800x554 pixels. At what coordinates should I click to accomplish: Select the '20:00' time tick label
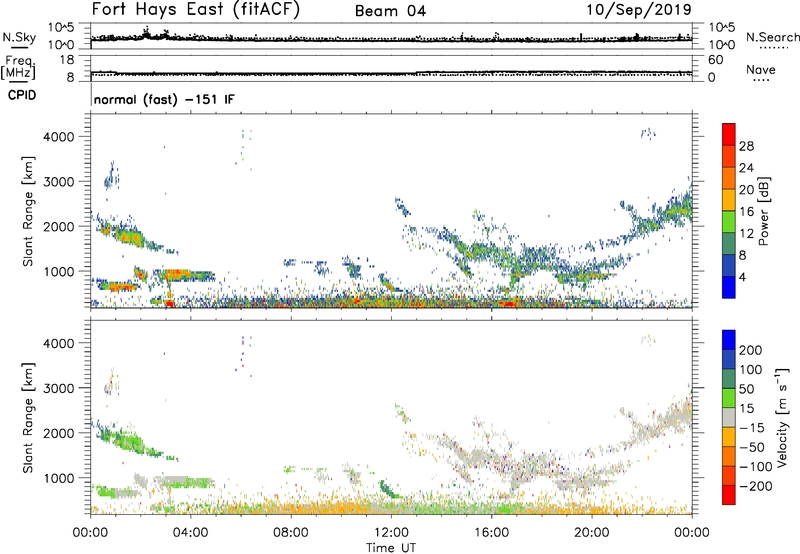point(591,533)
